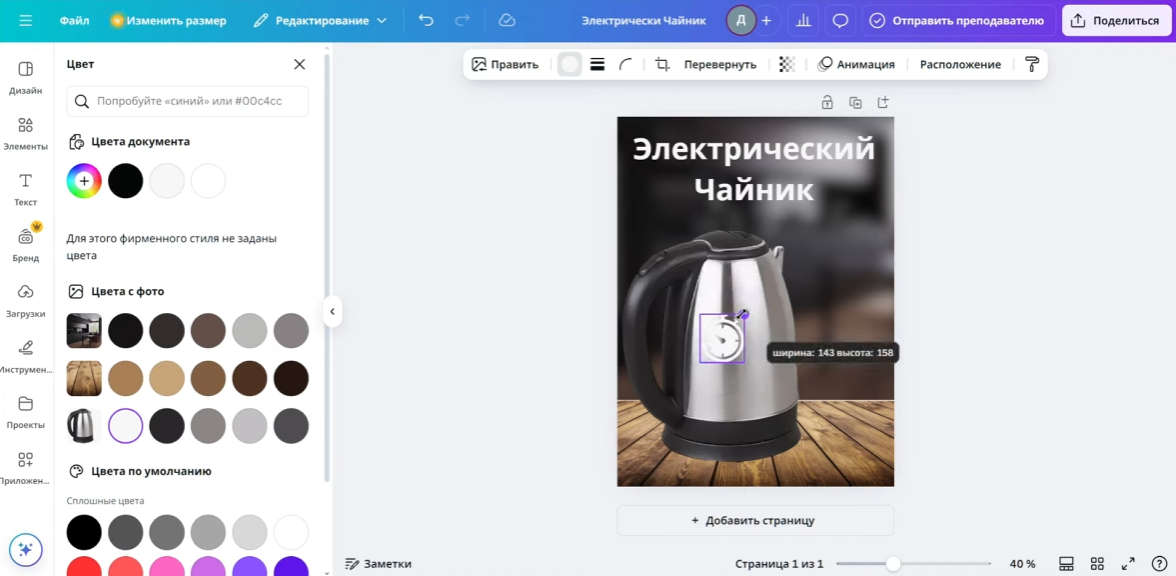This screenshot has height=576, width=1176.
Task: Open the page thumbnails strip view
Action: pos(1066,563)
